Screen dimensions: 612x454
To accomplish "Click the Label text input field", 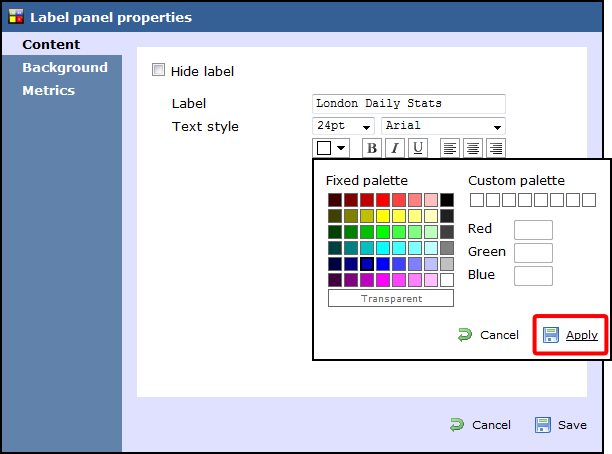I will click(408, 104).
